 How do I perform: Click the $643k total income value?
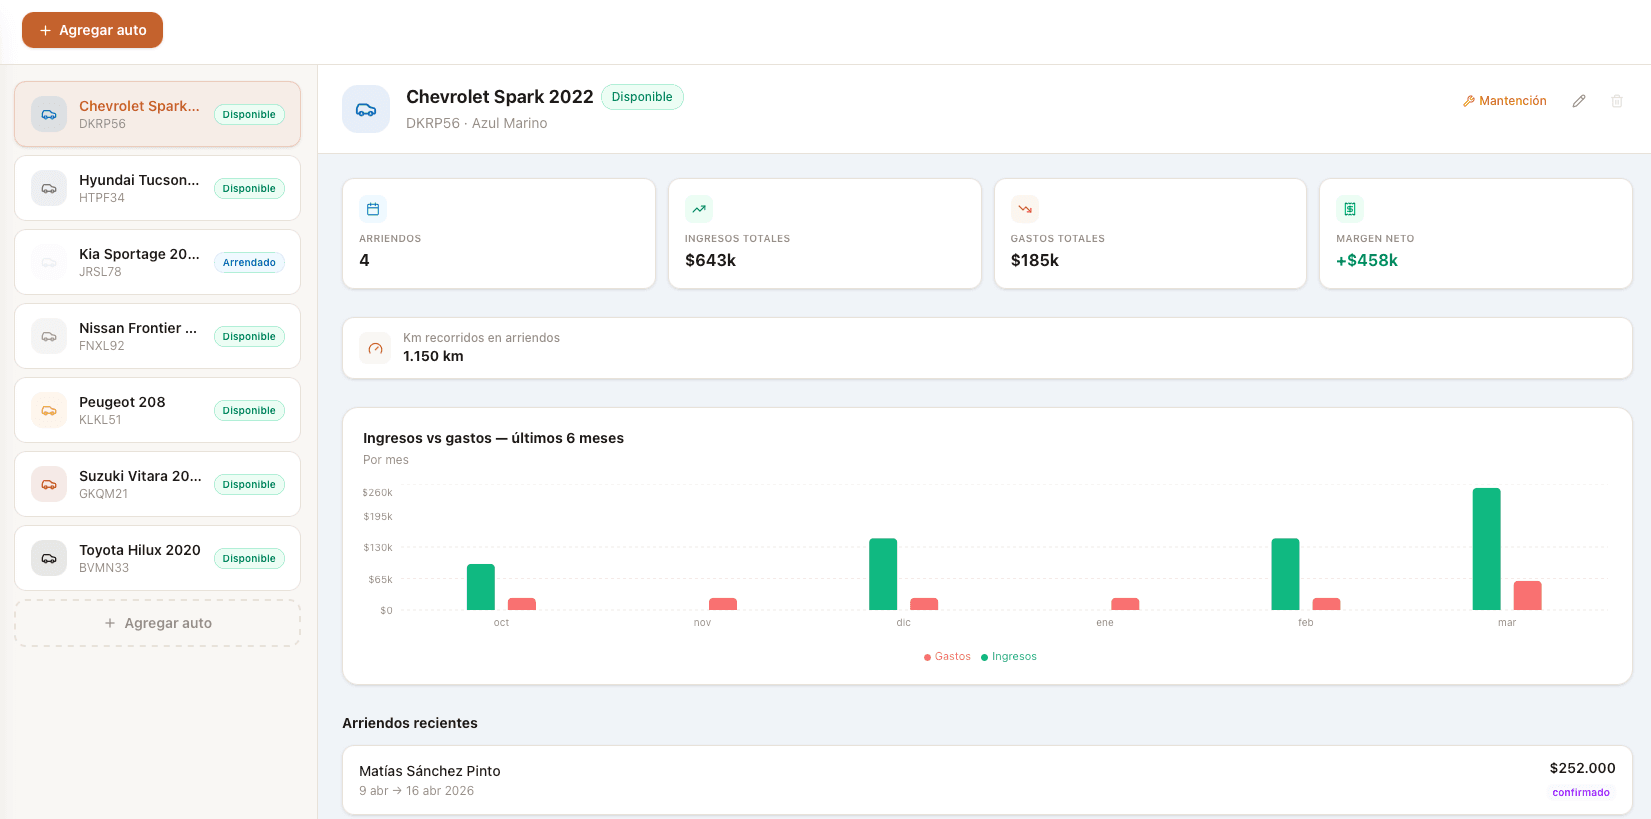tap(710, 260)
